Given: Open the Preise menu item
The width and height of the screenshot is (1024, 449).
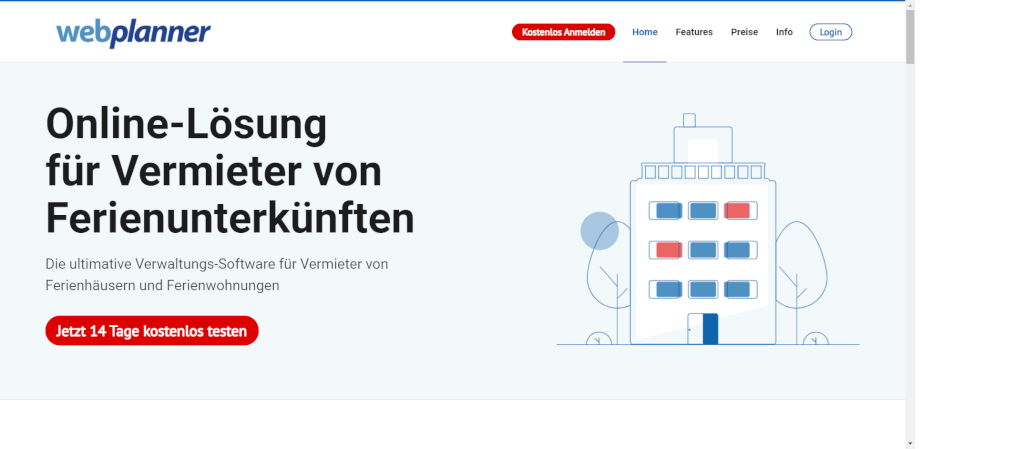Looking at the screenshot, I should tap(744, 32).
